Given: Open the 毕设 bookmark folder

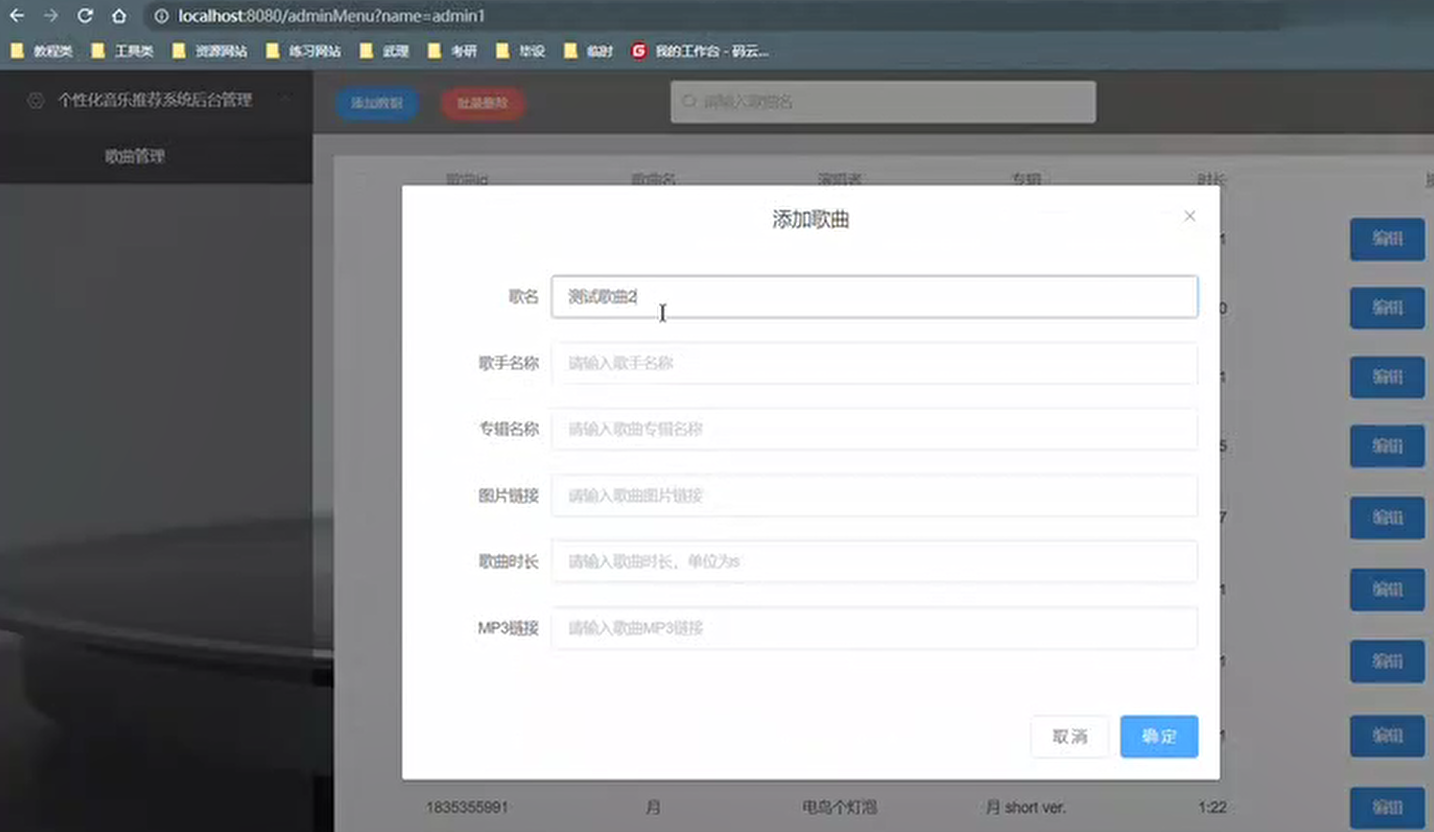Looking at the screenshot, I should point(521,51).
